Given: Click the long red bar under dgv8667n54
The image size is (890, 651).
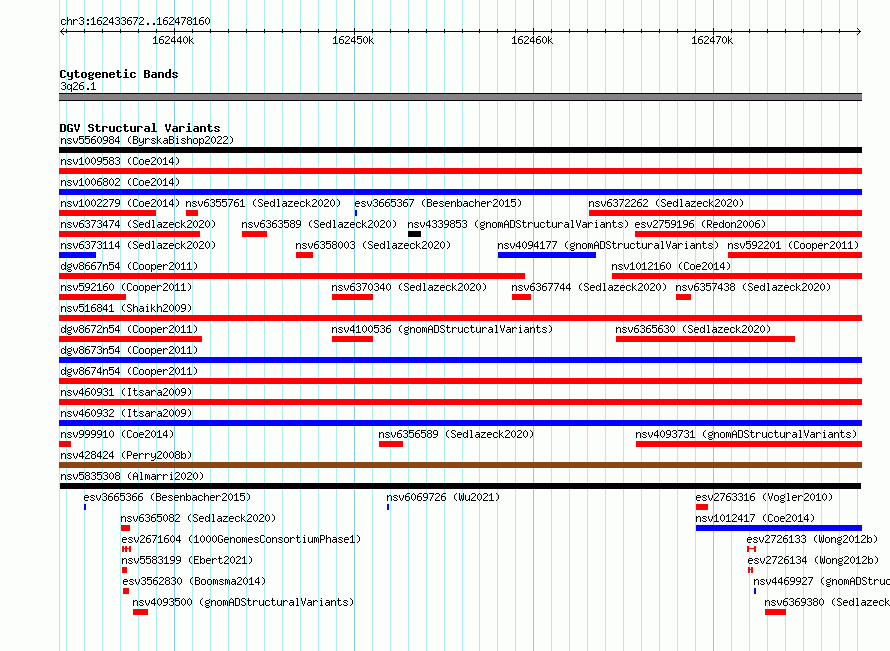Looking at the screenshot, I should [292, 276].
